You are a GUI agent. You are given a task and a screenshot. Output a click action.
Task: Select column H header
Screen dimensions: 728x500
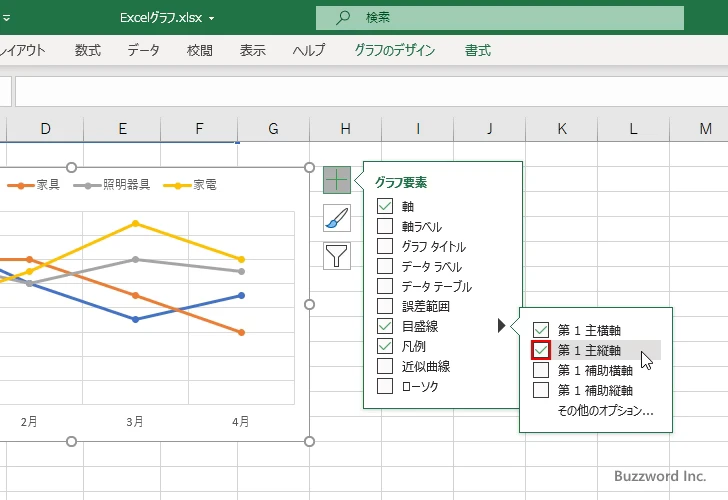pos(345,129)
